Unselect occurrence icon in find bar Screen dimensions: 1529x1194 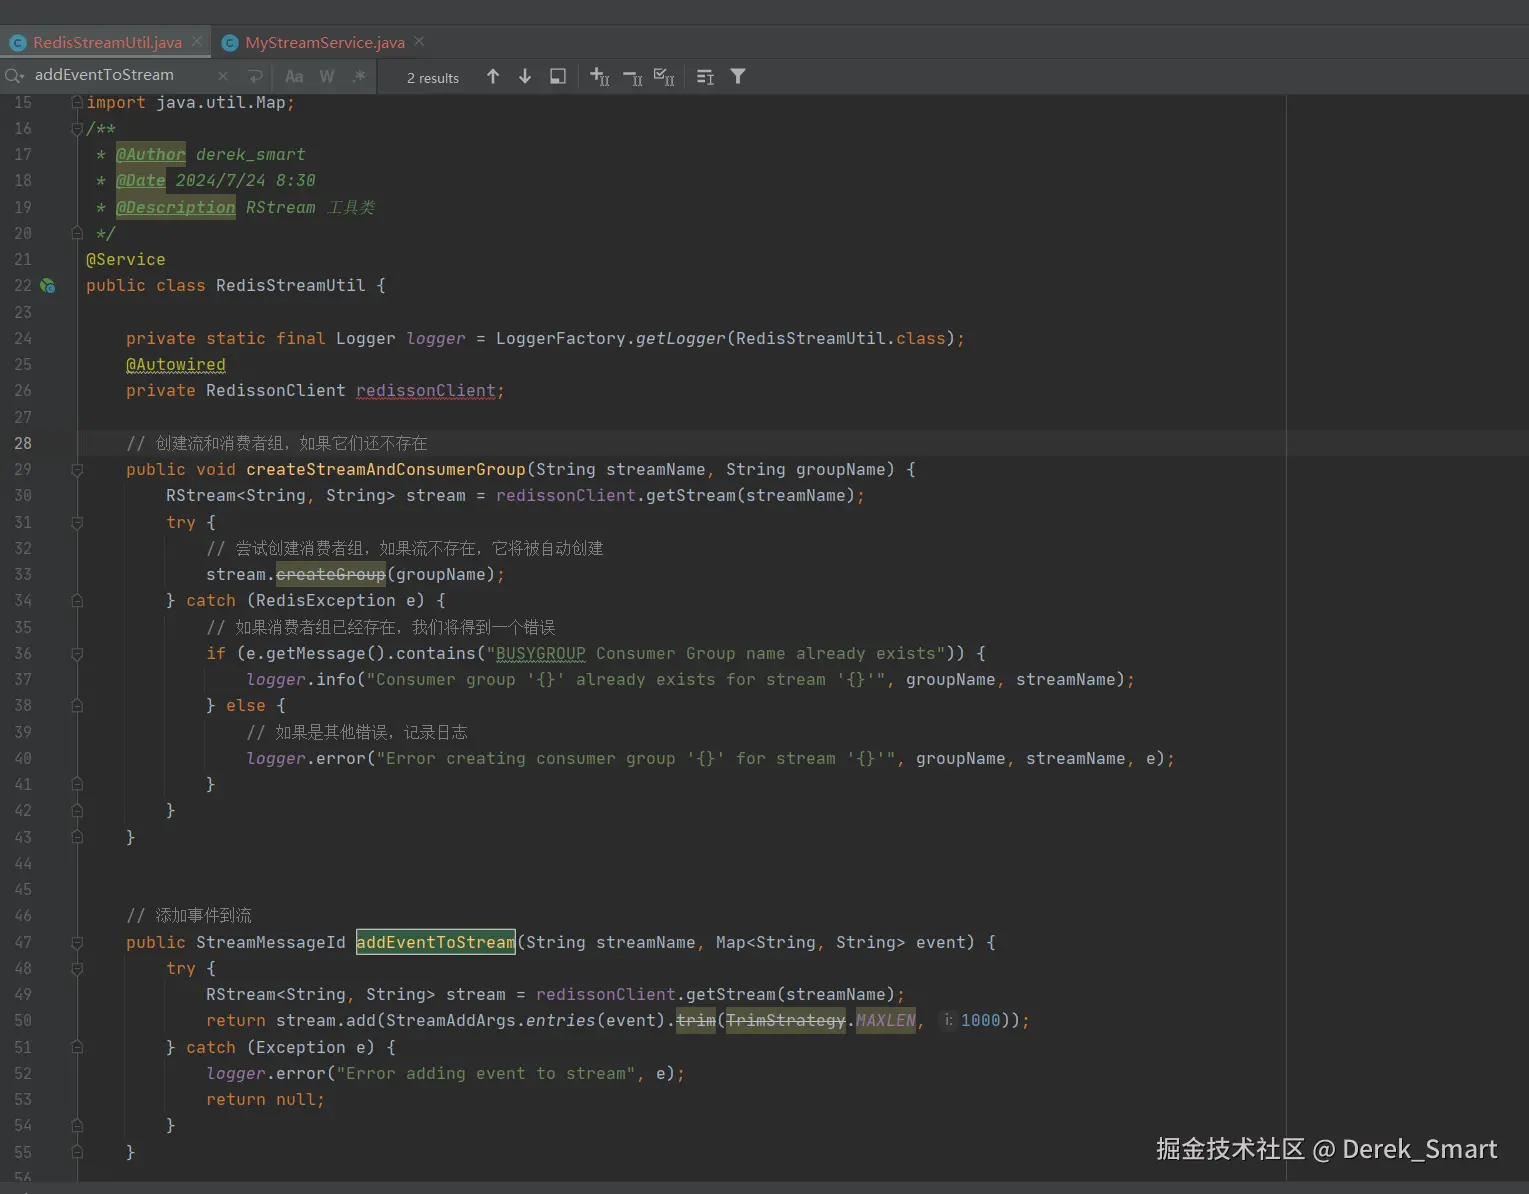[x=632, y=77]
